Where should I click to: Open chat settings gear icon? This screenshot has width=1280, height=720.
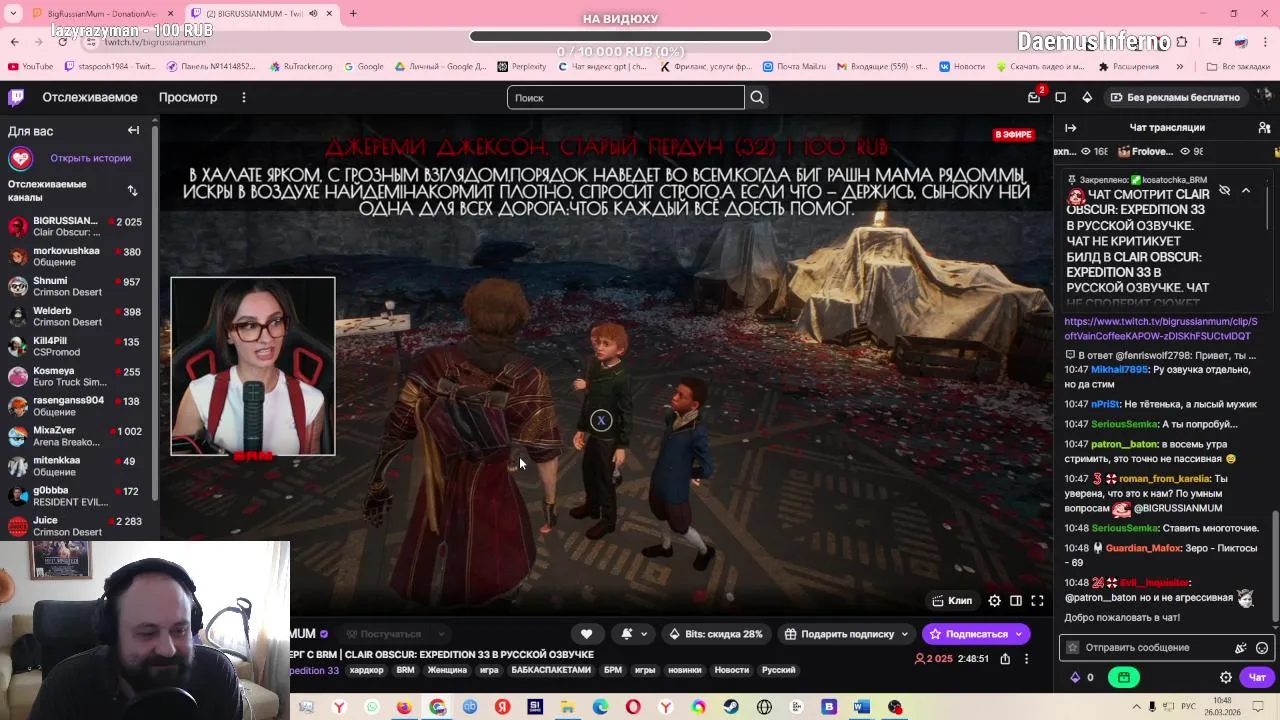click(x=1226, y=677)
